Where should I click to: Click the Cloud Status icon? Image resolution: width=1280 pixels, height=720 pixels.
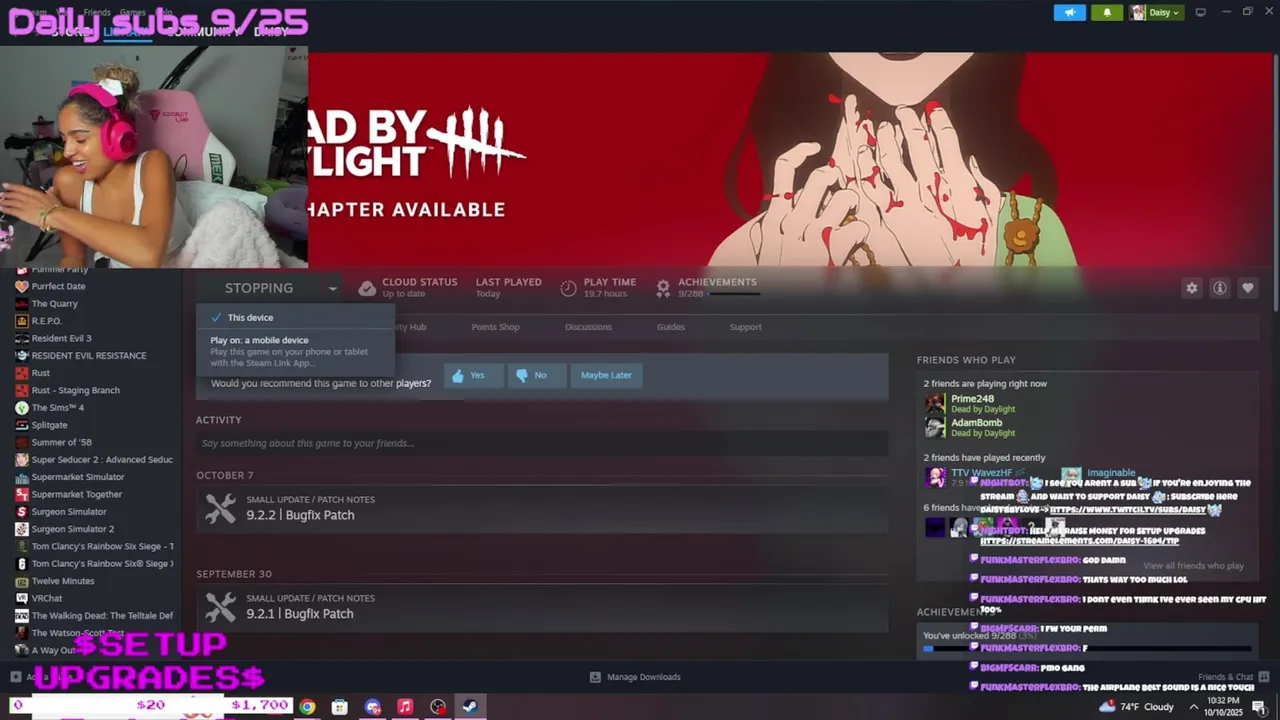tap(367, 288)
